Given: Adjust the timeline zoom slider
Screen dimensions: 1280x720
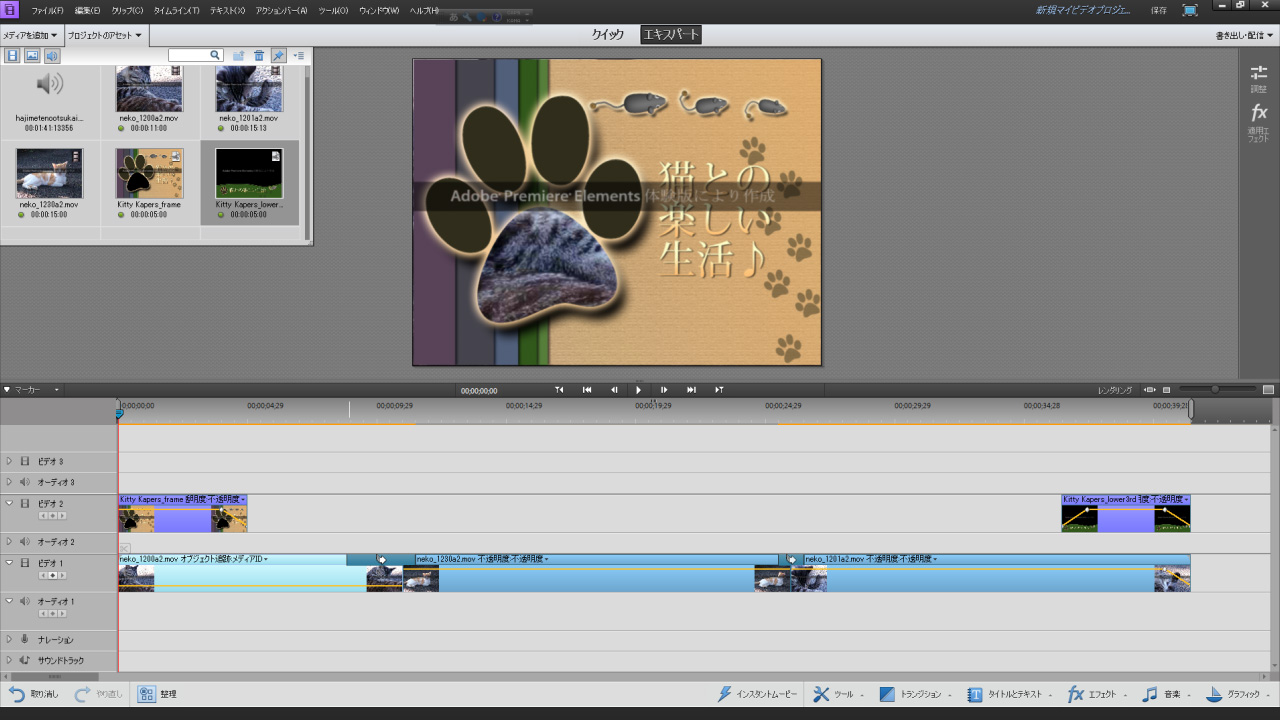Looking at the screenshot, I should 1215,389.
